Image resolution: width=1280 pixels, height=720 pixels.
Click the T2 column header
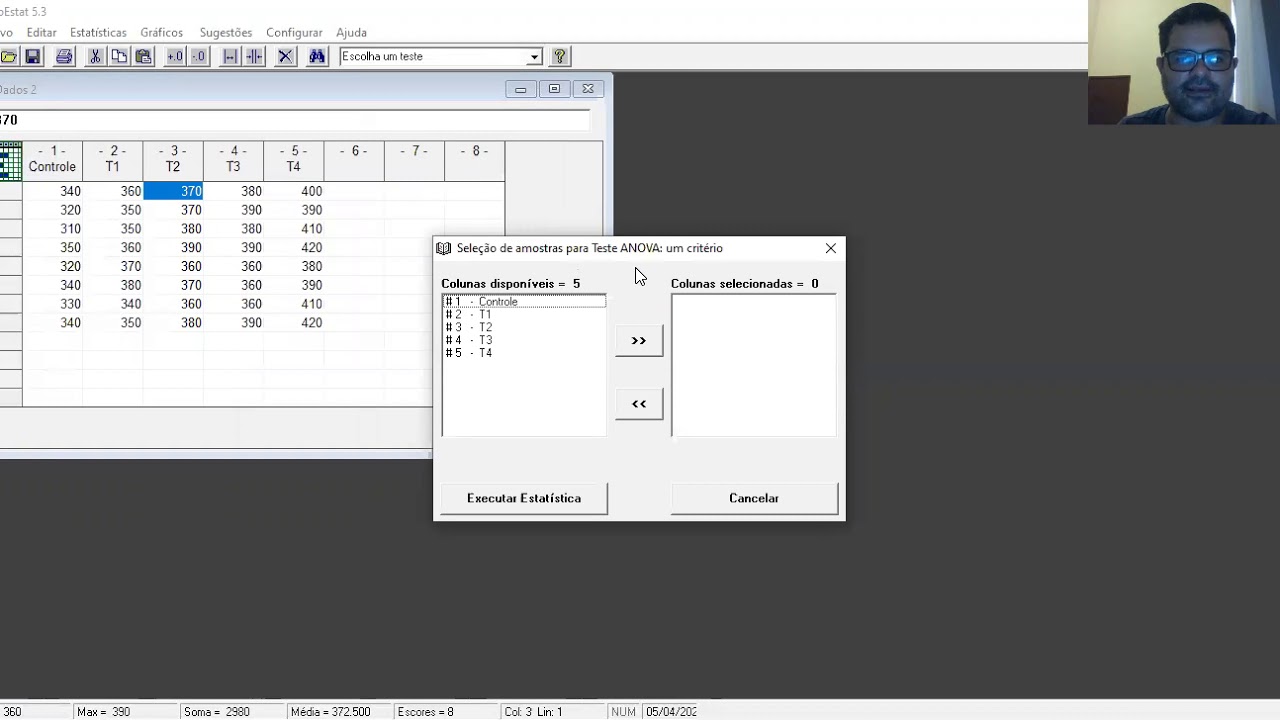point(173,160)
